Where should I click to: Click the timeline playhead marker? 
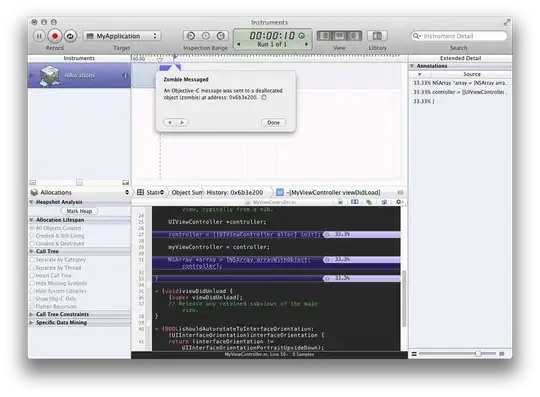(x=160, y=60)
